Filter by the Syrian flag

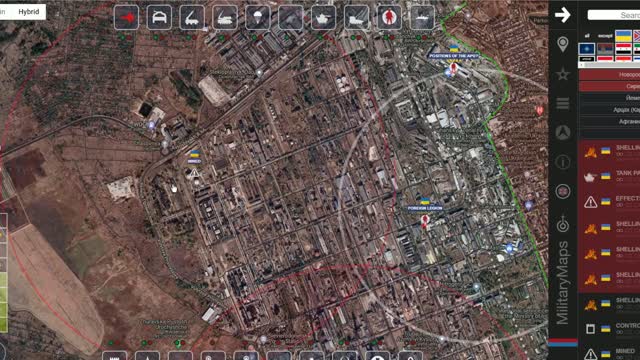pos(624,49)
